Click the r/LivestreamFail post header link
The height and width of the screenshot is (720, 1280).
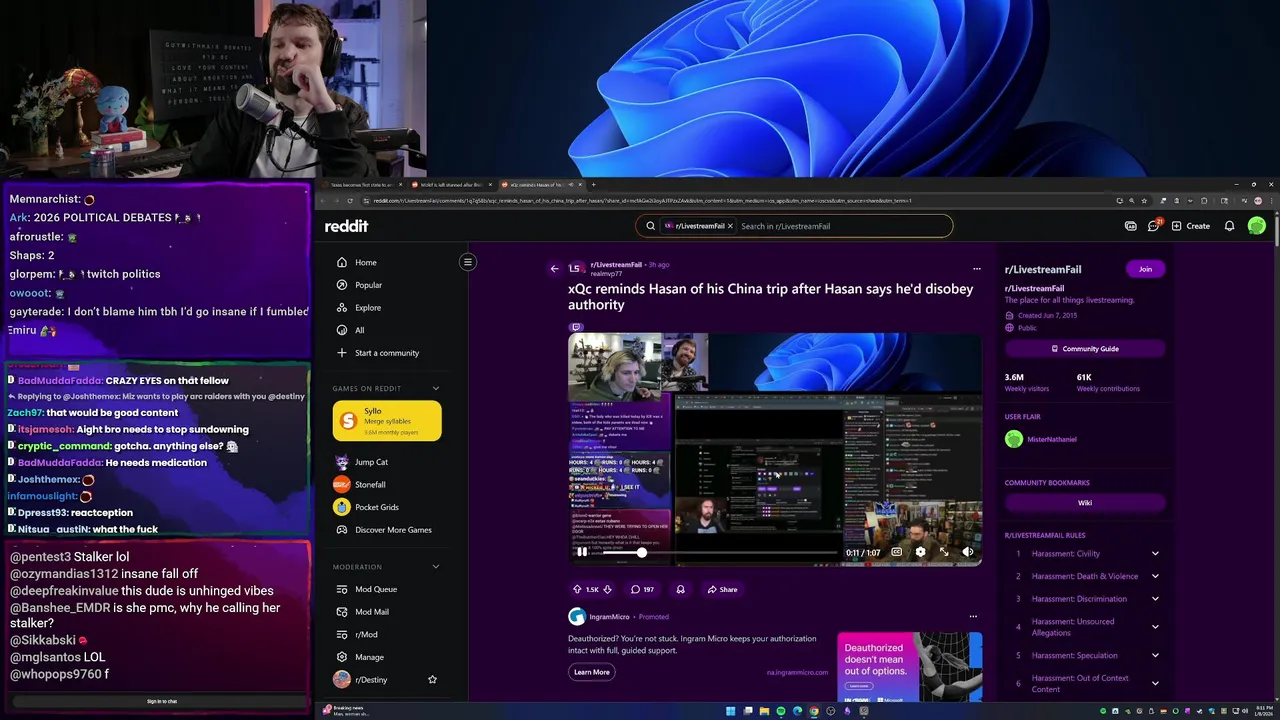(616, 265)
